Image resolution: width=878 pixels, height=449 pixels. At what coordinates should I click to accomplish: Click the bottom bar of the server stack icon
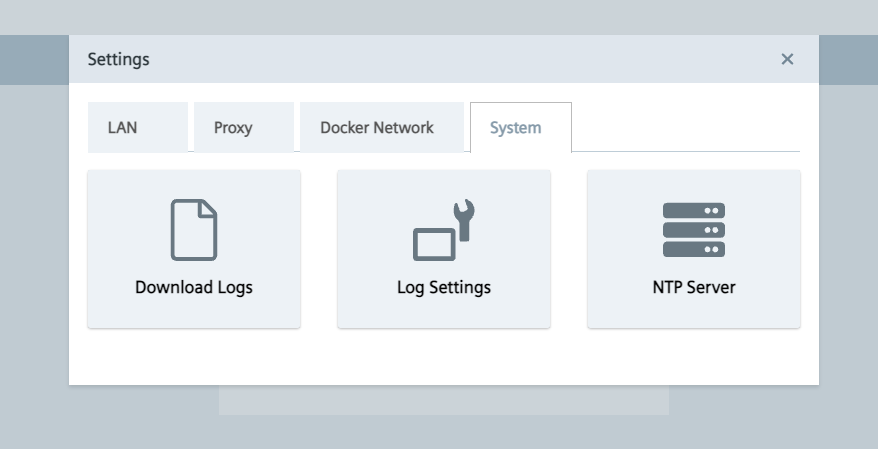point(693,249)
